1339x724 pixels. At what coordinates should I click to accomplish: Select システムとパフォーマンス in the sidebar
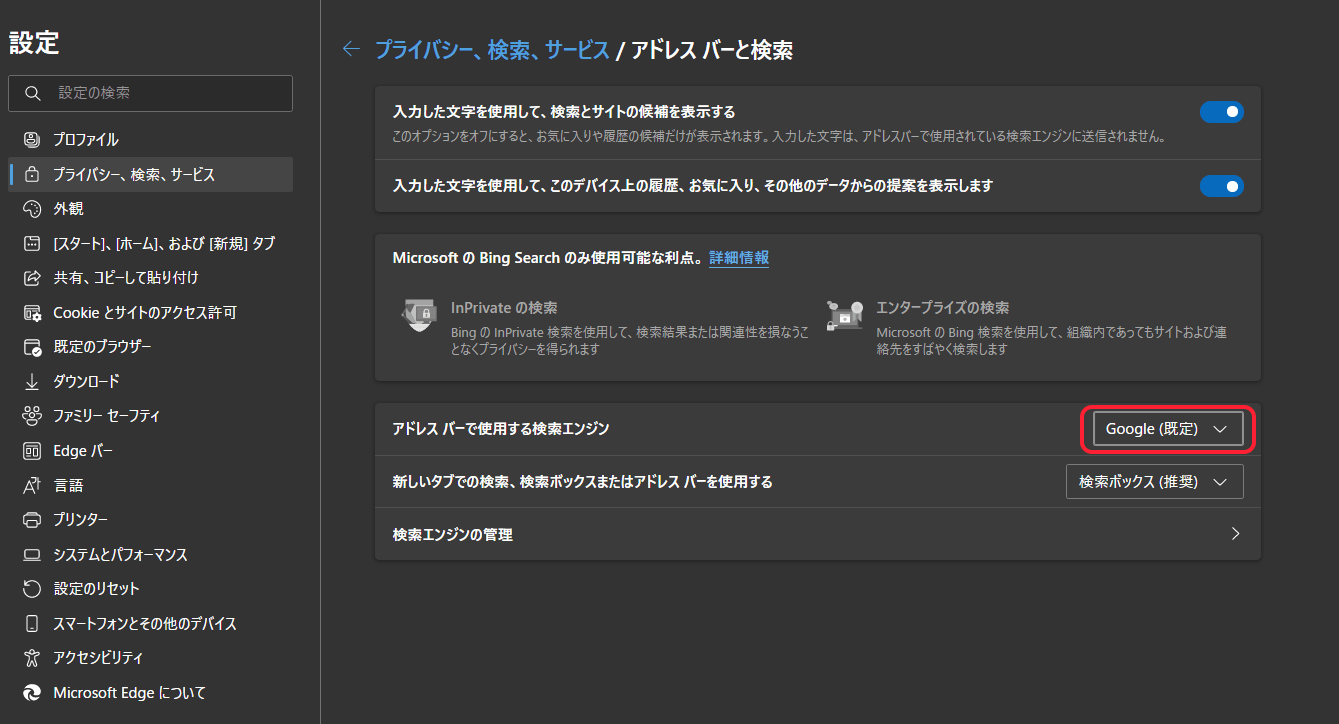coord(120,555)
